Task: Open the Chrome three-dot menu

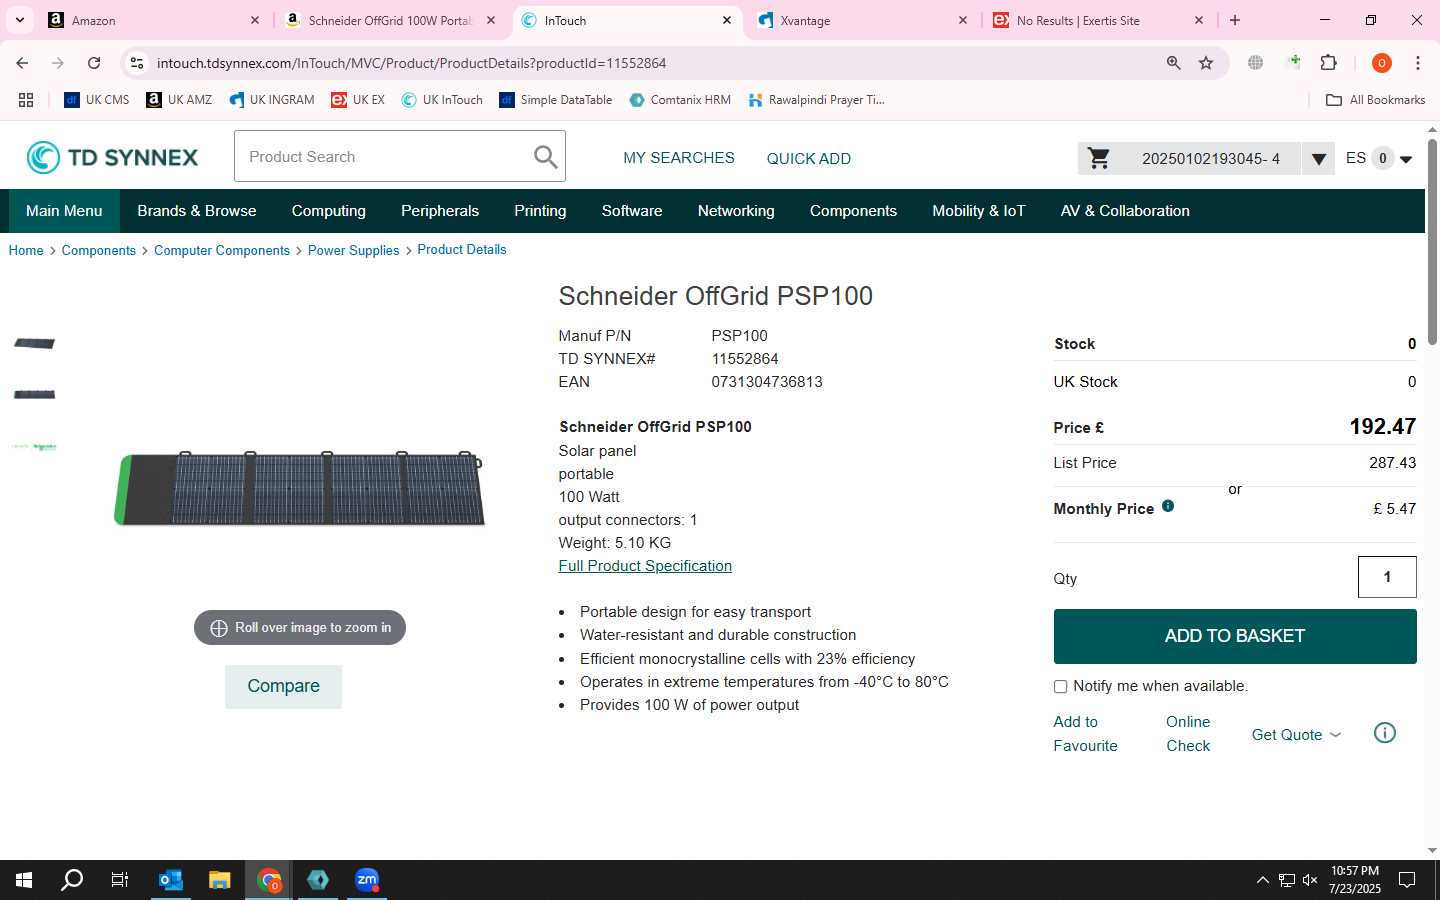Action: 1418,63
